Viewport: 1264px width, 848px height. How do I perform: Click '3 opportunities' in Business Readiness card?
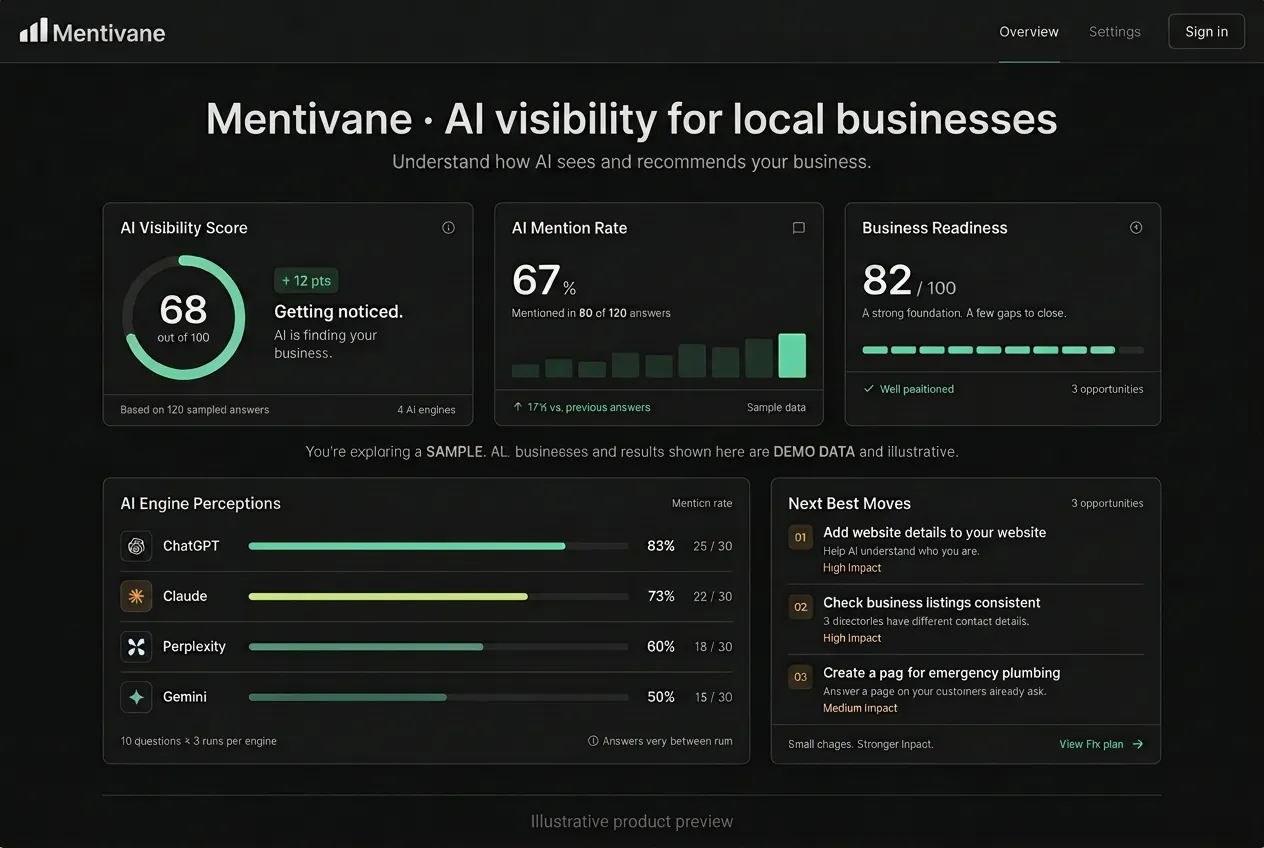coord(1107,389)
